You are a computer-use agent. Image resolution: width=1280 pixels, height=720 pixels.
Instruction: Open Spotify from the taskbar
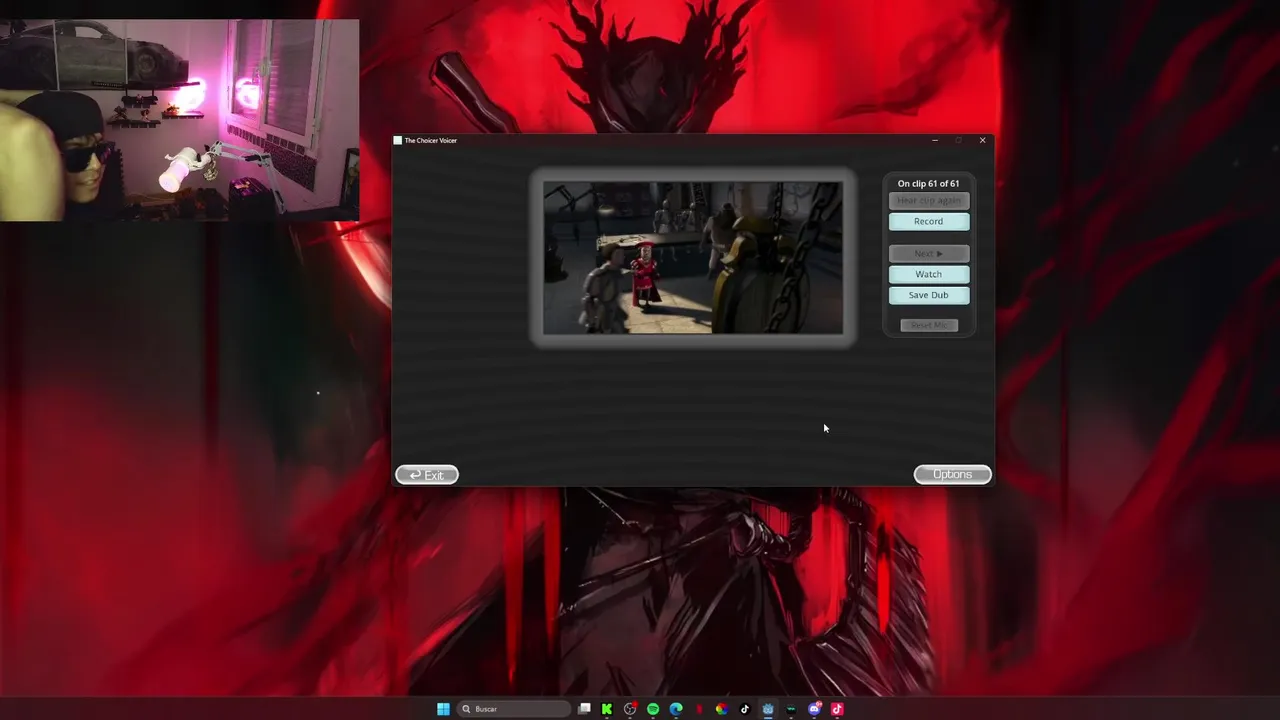tap(653, 709)
